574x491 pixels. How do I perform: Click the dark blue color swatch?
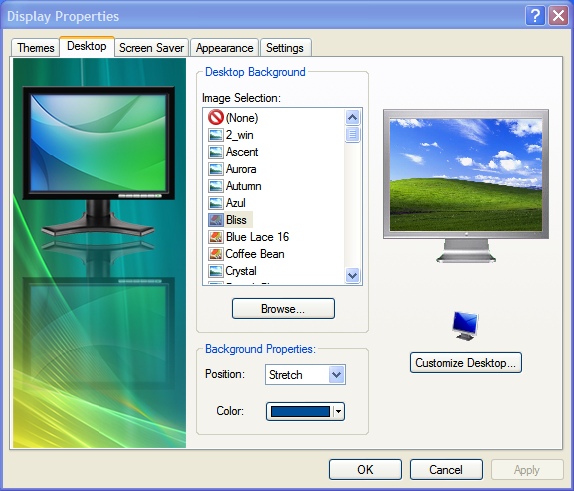pos(300,411)
